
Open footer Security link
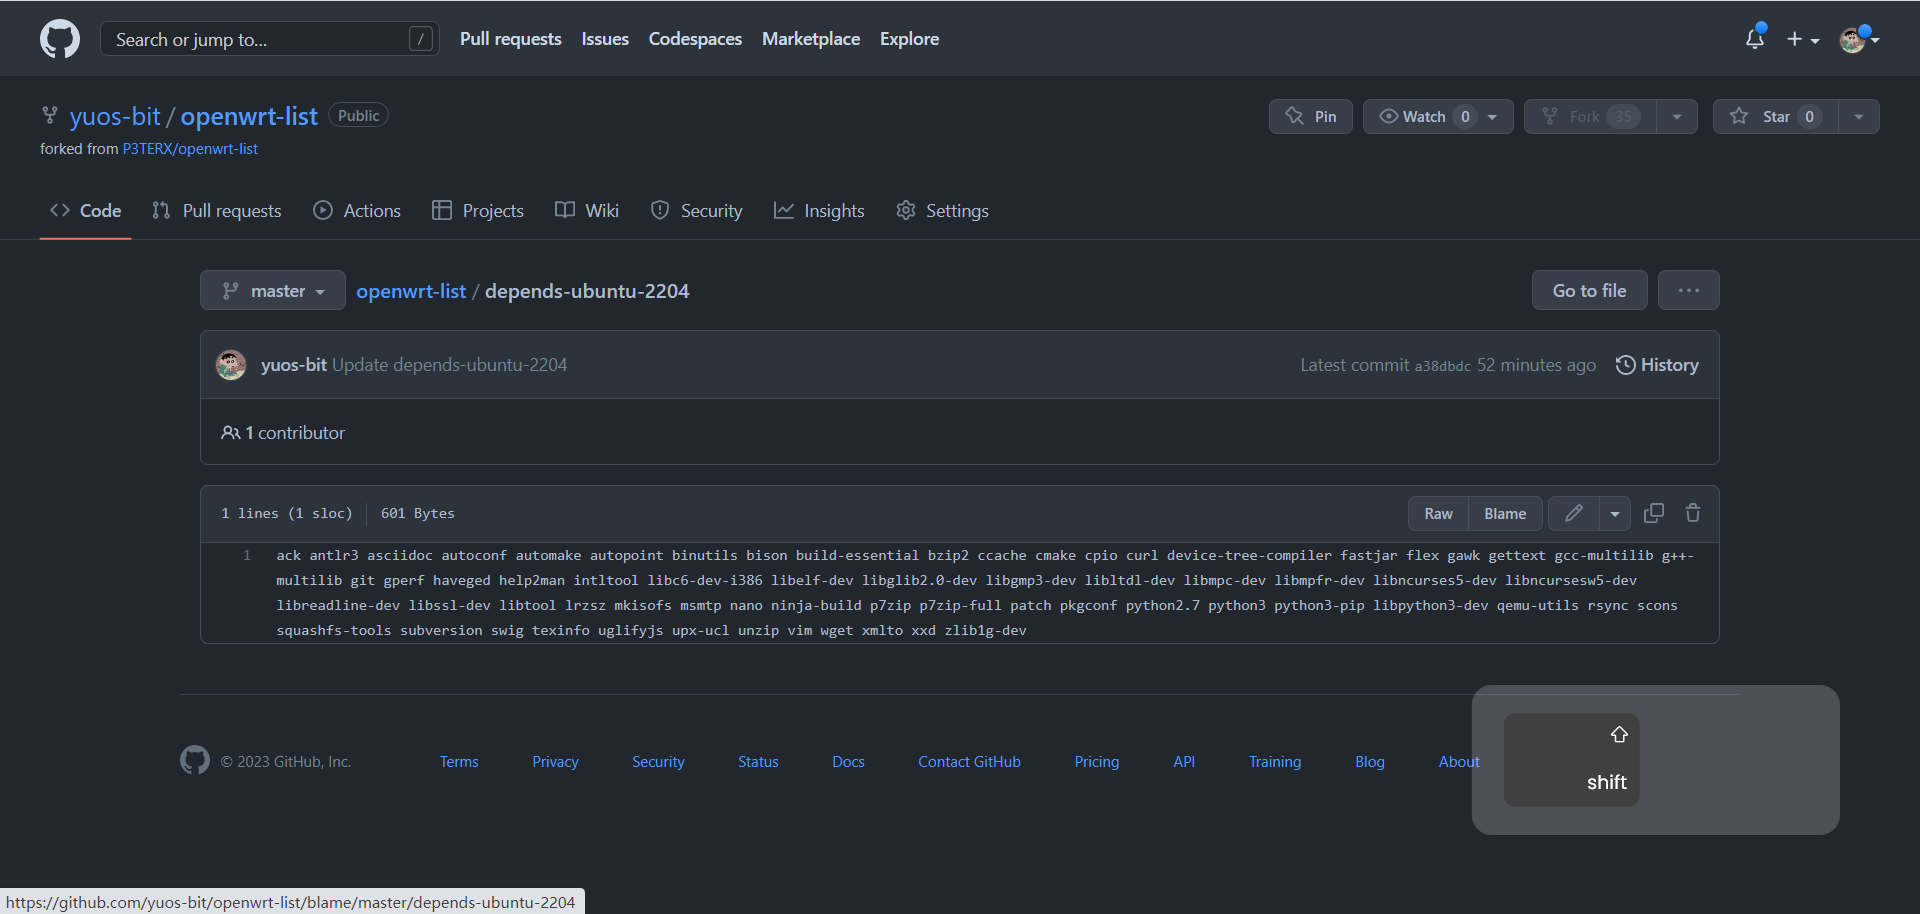click(658, 762)
